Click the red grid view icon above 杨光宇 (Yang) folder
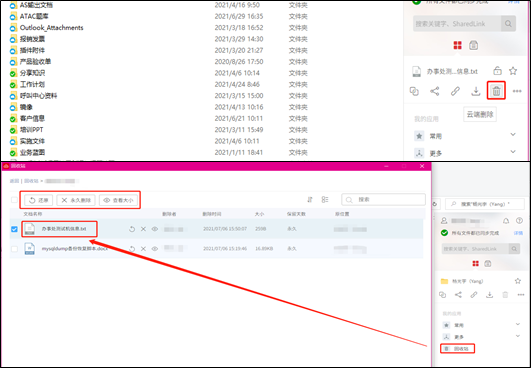 coord(476,263)
